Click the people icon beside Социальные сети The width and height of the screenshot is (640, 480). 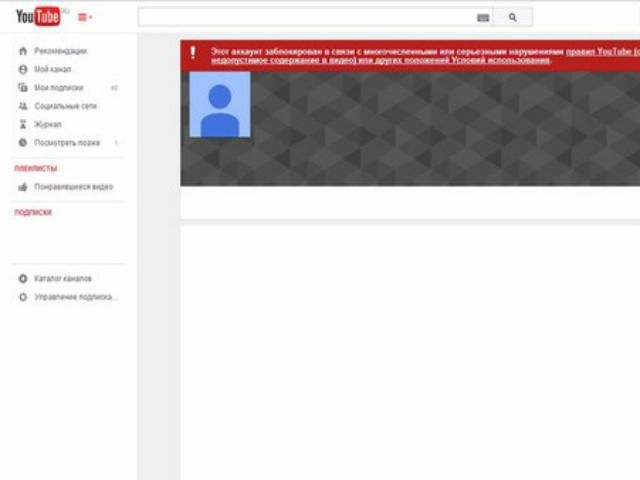(23, 106)
